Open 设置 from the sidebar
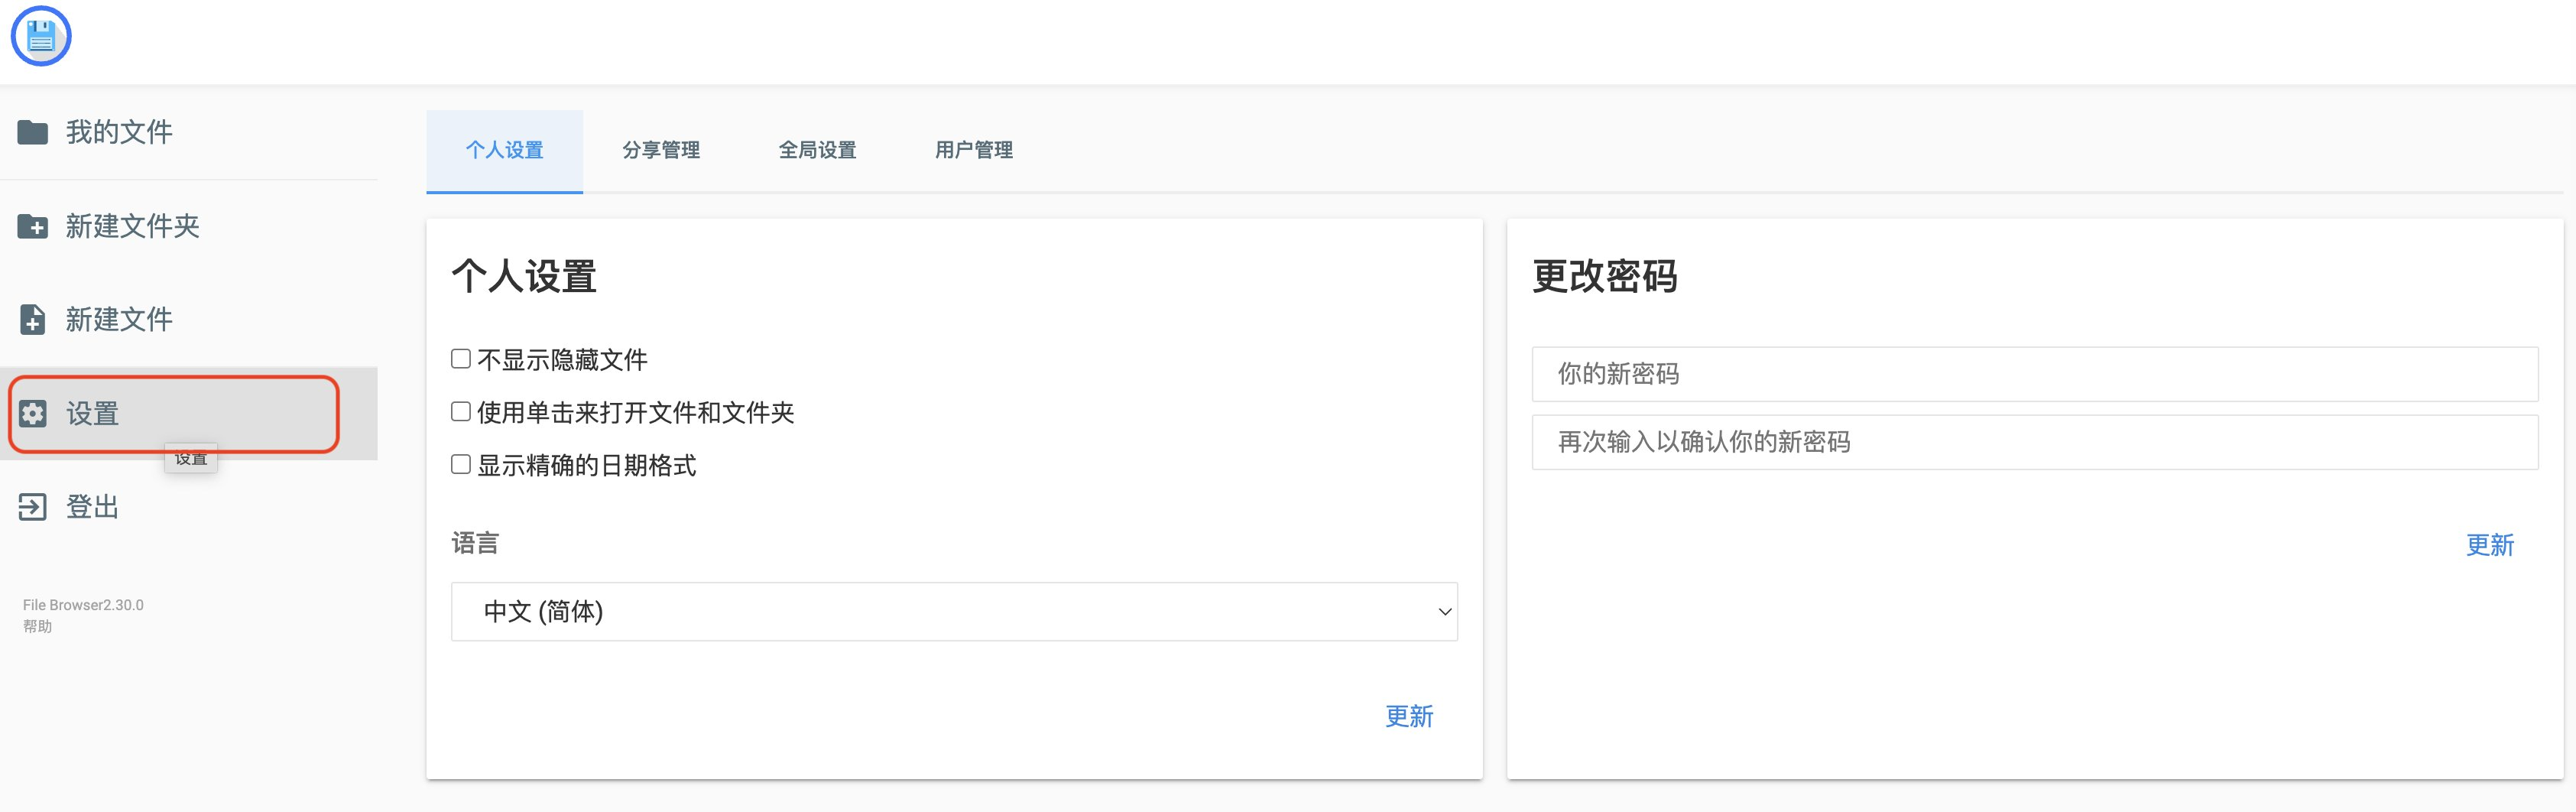 coord(189,413)
